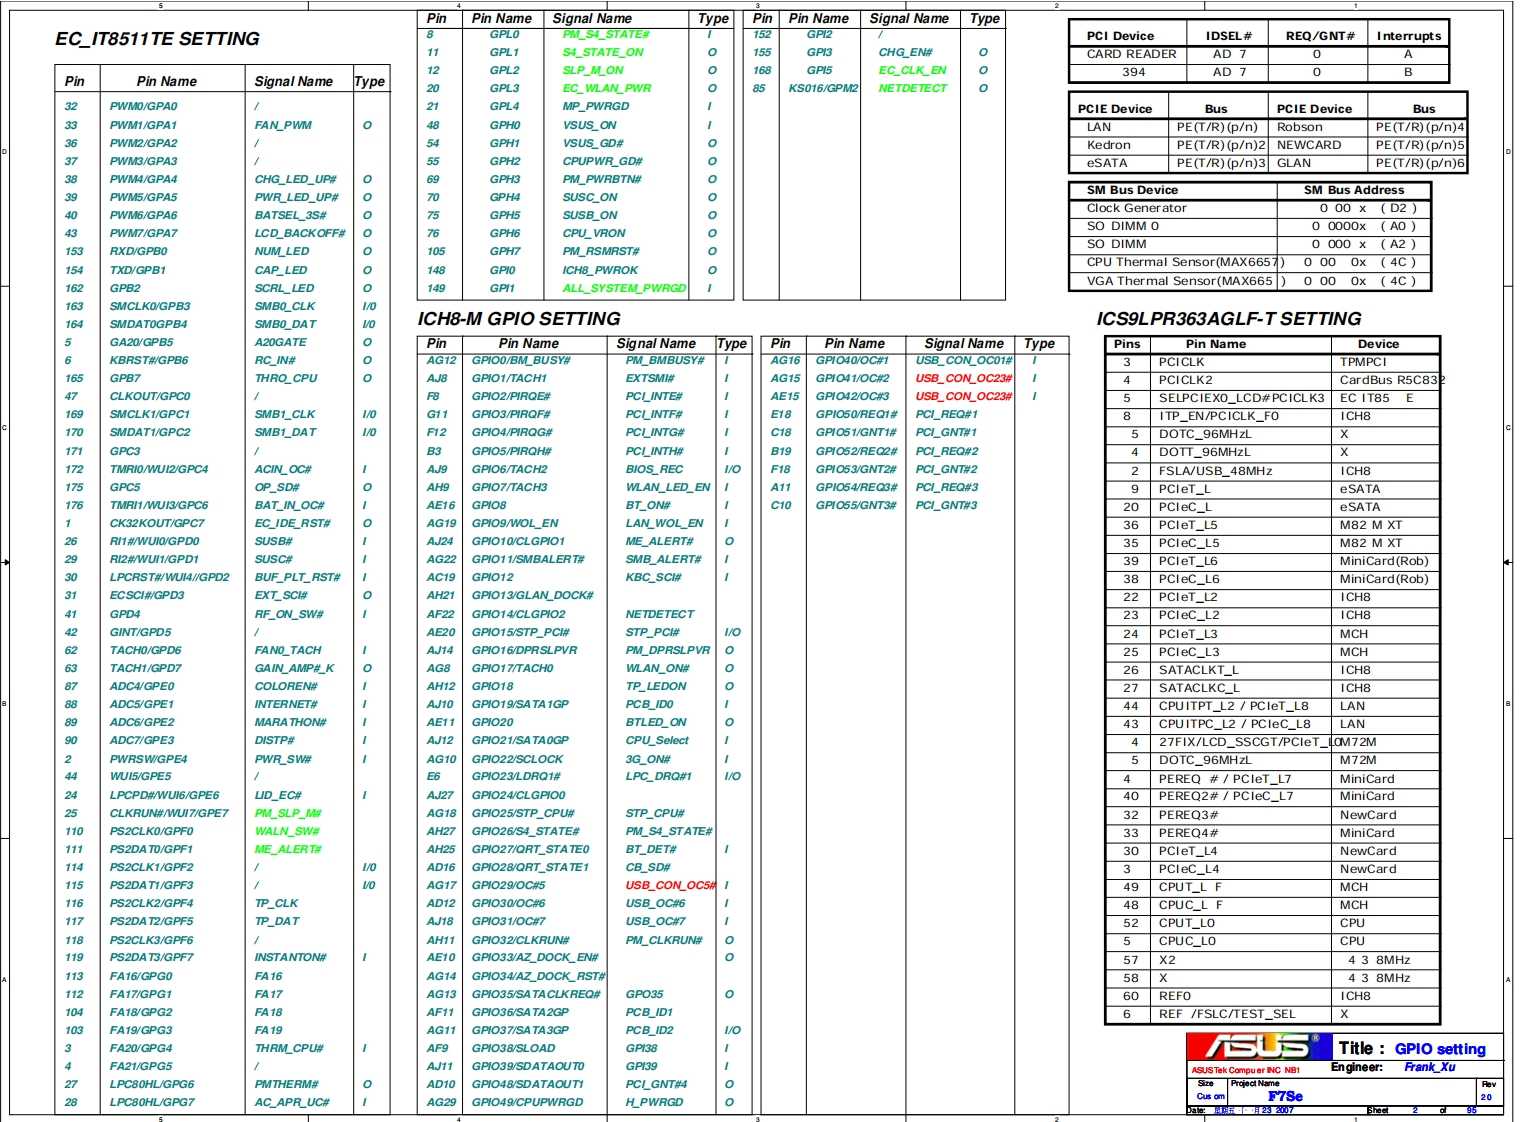Click the ICH8-M GPIO SETTING heading

pyautogui.click(x=518, y=319)
